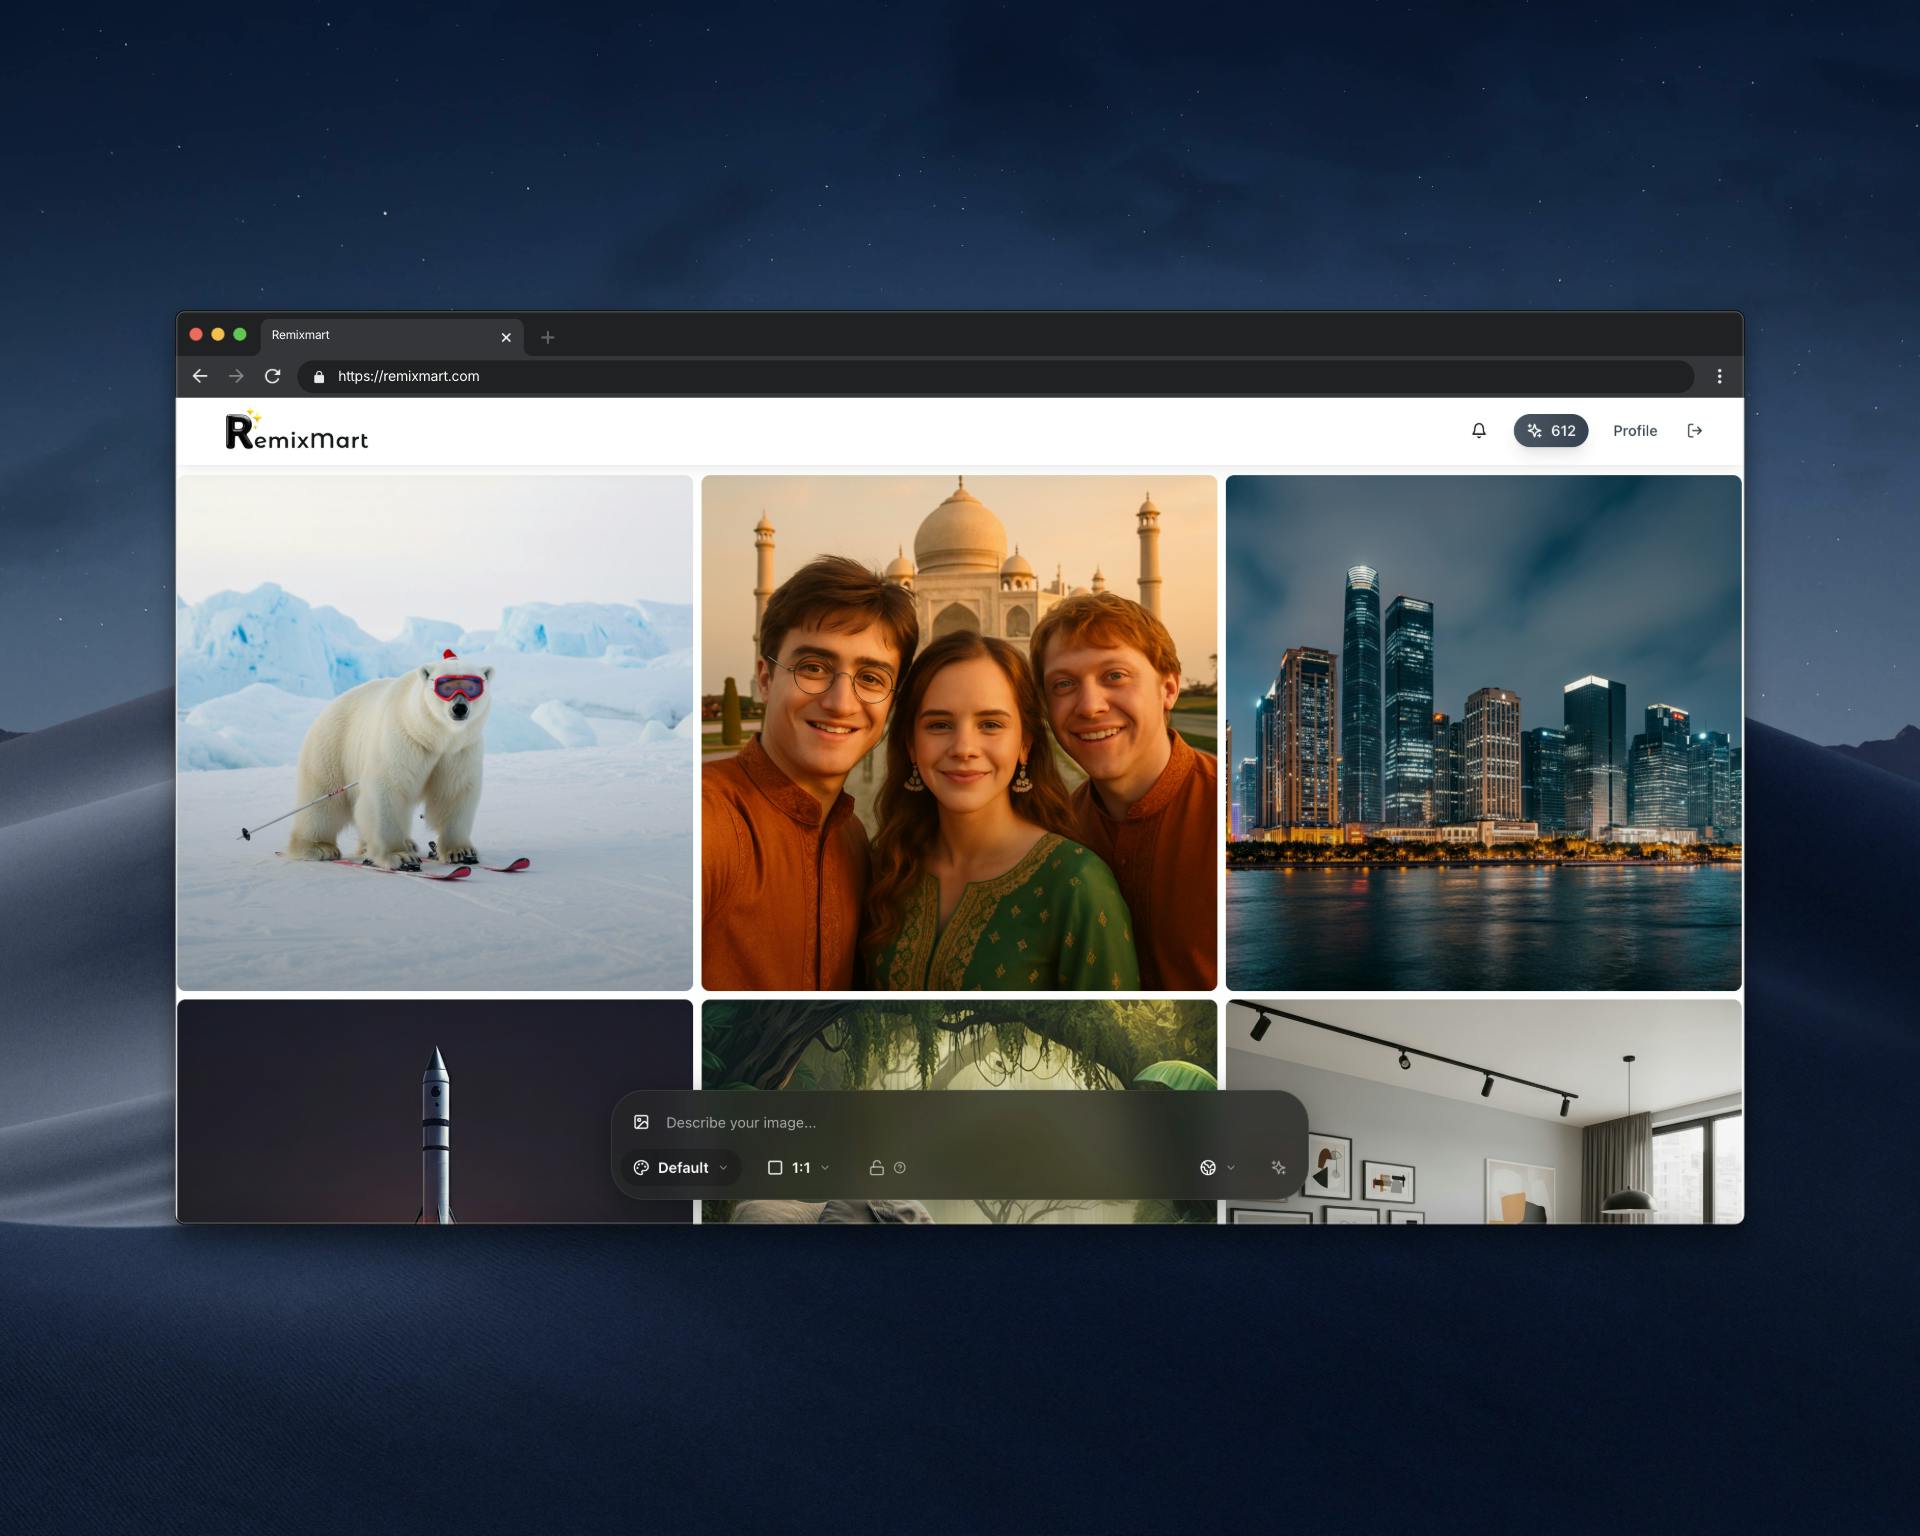Reload the current page
The height and width of the screenshot is (1536, 1920).
point(272,376)
